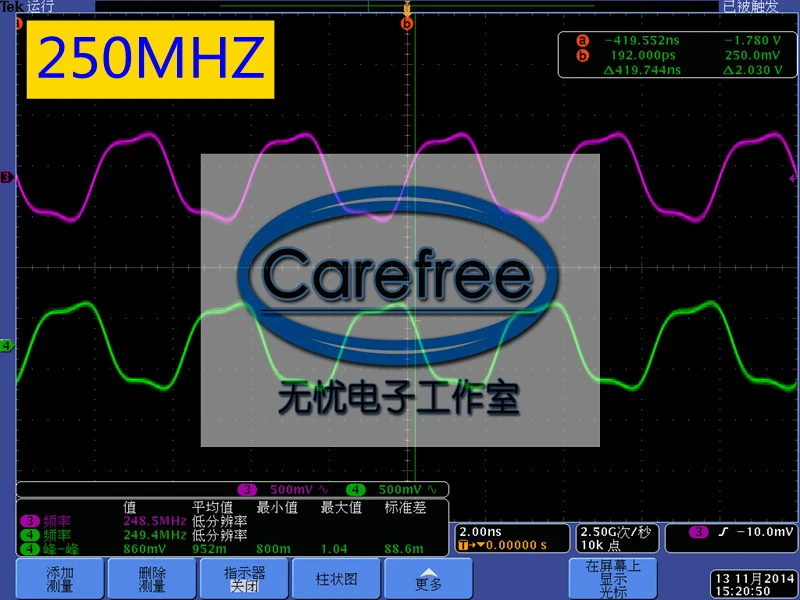Image resolution: width=800 pixels, height=600 pixels.
Task: Click the 2.00ns timebase readout
Action: point(481,532)
